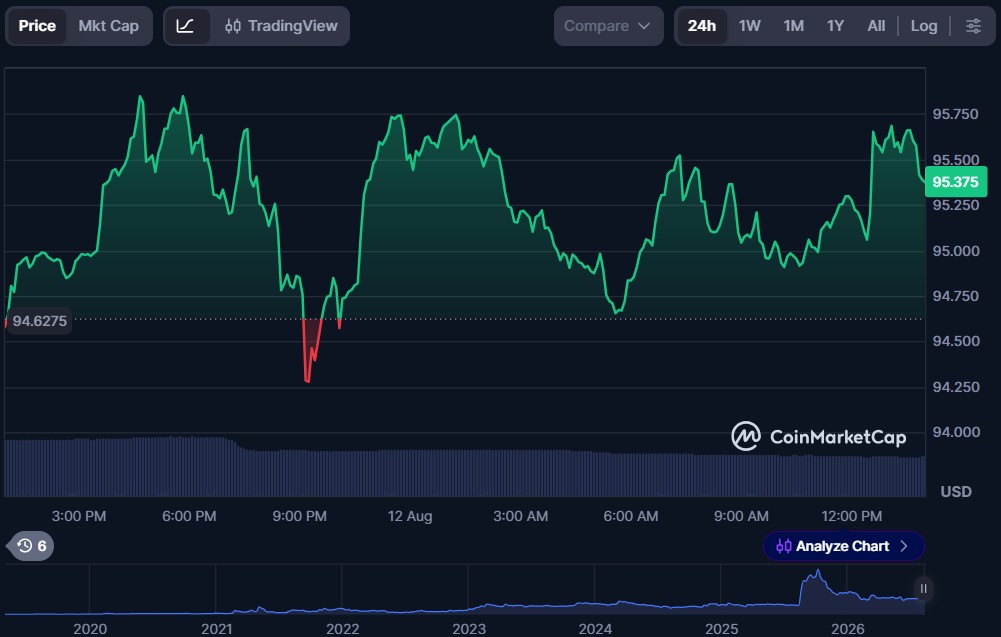Click the 2021 label on overview timeline
The height and width of the screenshot is (637, 1001).
coord(217,629)
